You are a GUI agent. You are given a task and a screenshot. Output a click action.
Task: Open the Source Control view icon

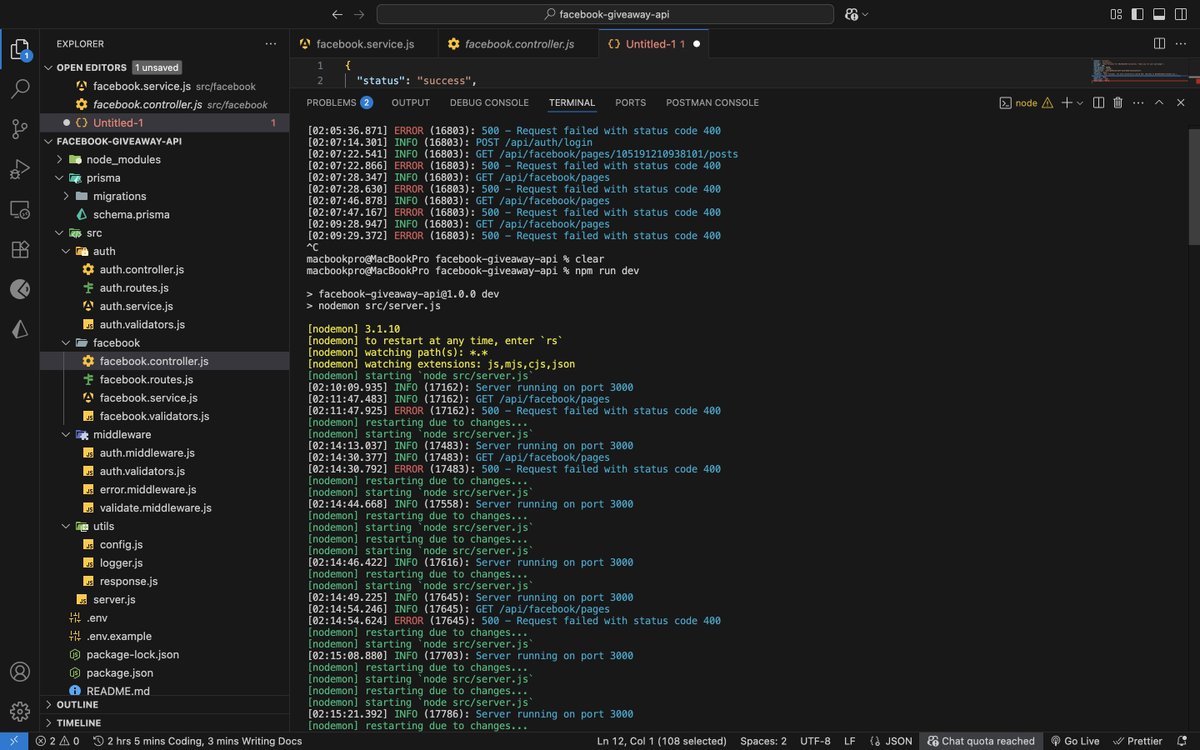click(19, 129)
